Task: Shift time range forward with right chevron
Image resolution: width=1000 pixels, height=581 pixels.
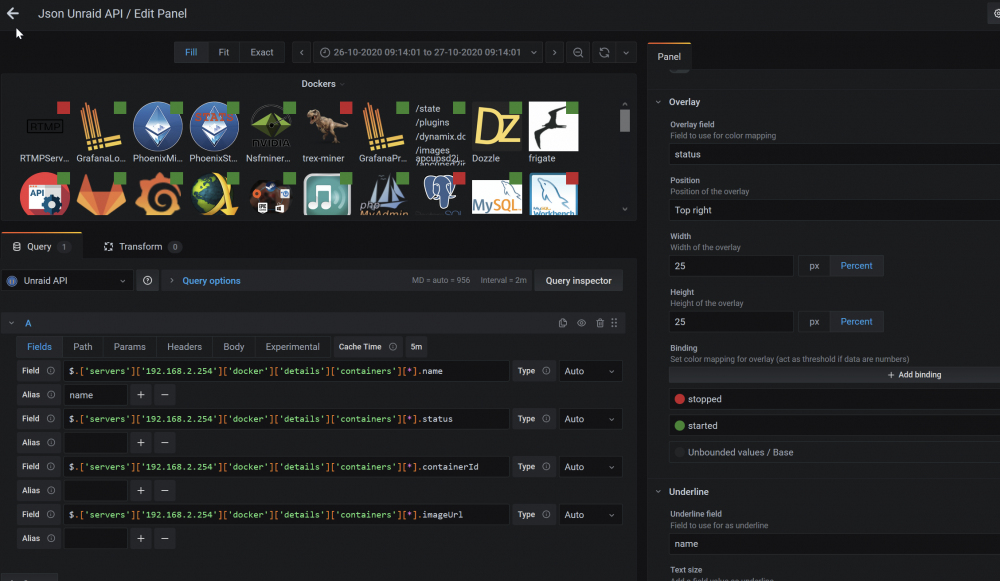Action: click(x=554, y=52)
